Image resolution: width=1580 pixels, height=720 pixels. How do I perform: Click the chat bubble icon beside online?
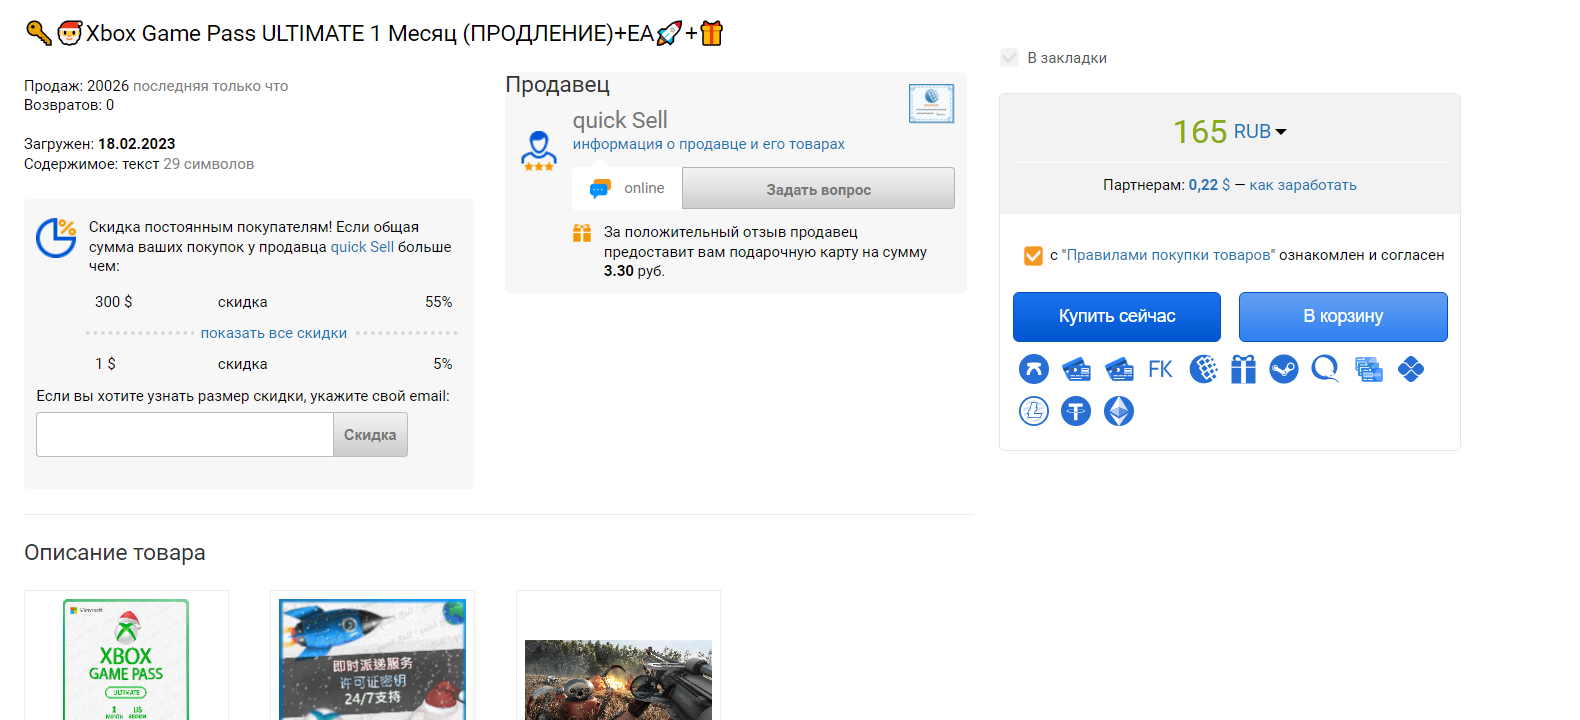click(599, 188)
